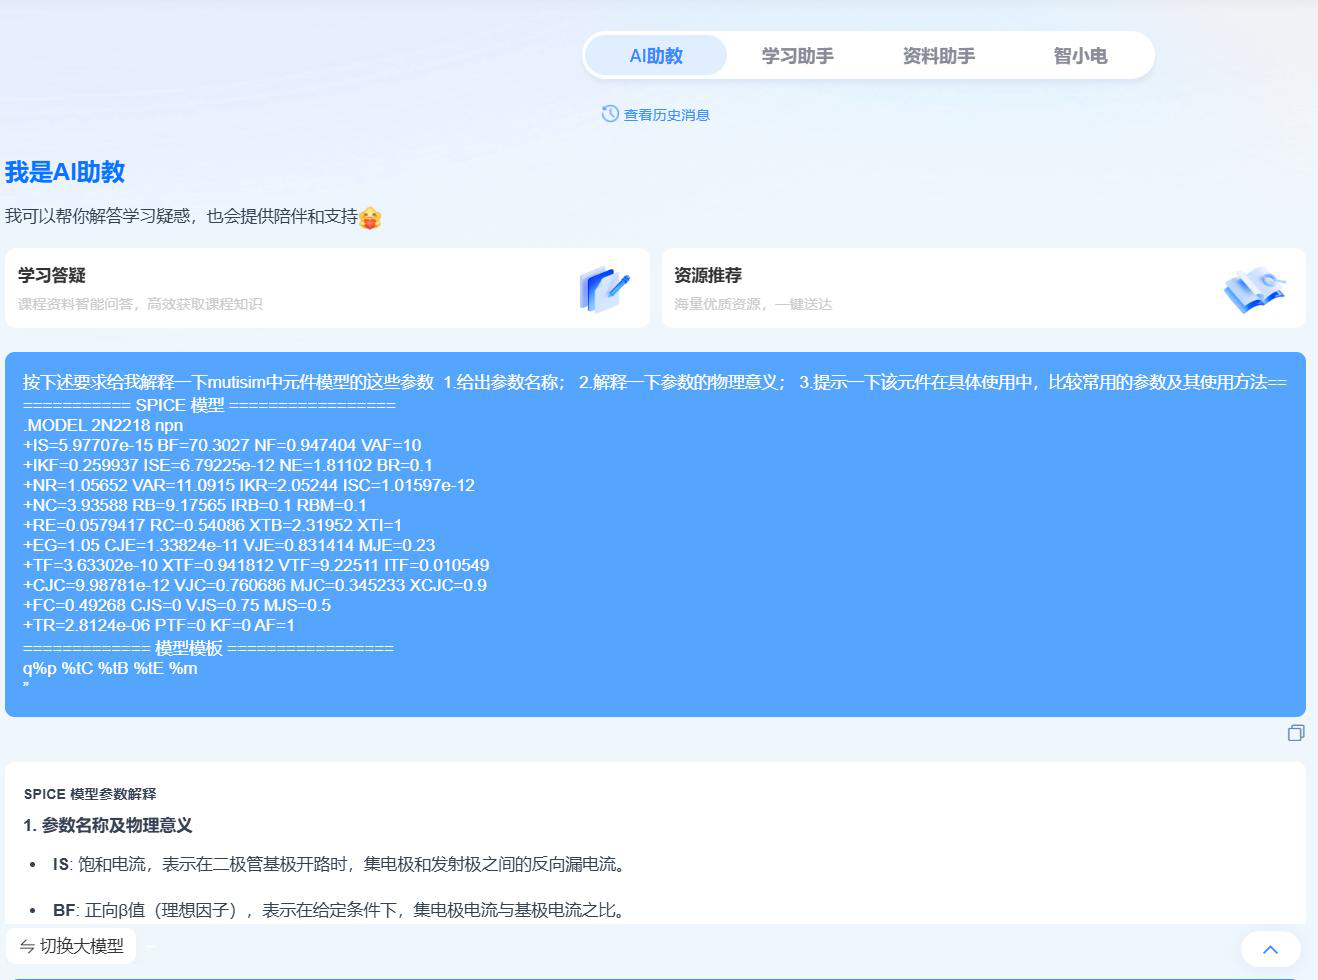Click the line starting with +TR=2.8124e-06

tap(159, 625)
